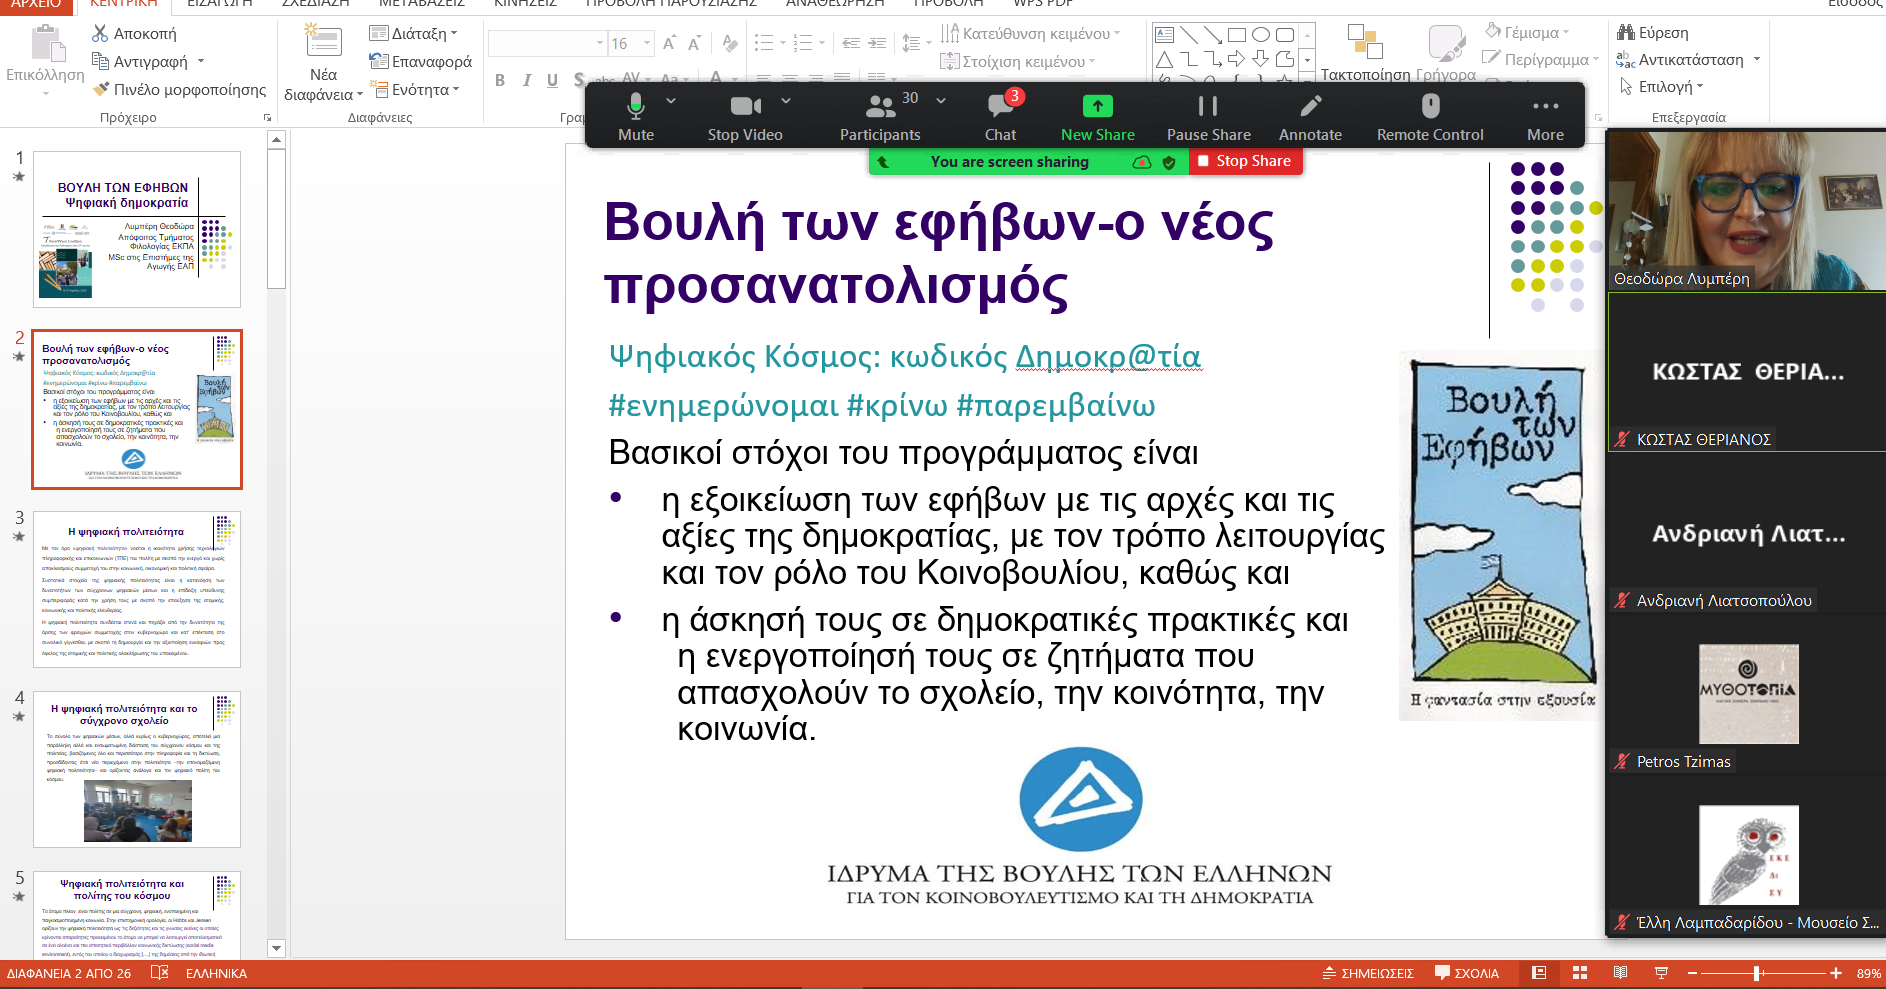Click the Εύρεση find button
Screen dimensions: 1886x989
coord(1654,33)
